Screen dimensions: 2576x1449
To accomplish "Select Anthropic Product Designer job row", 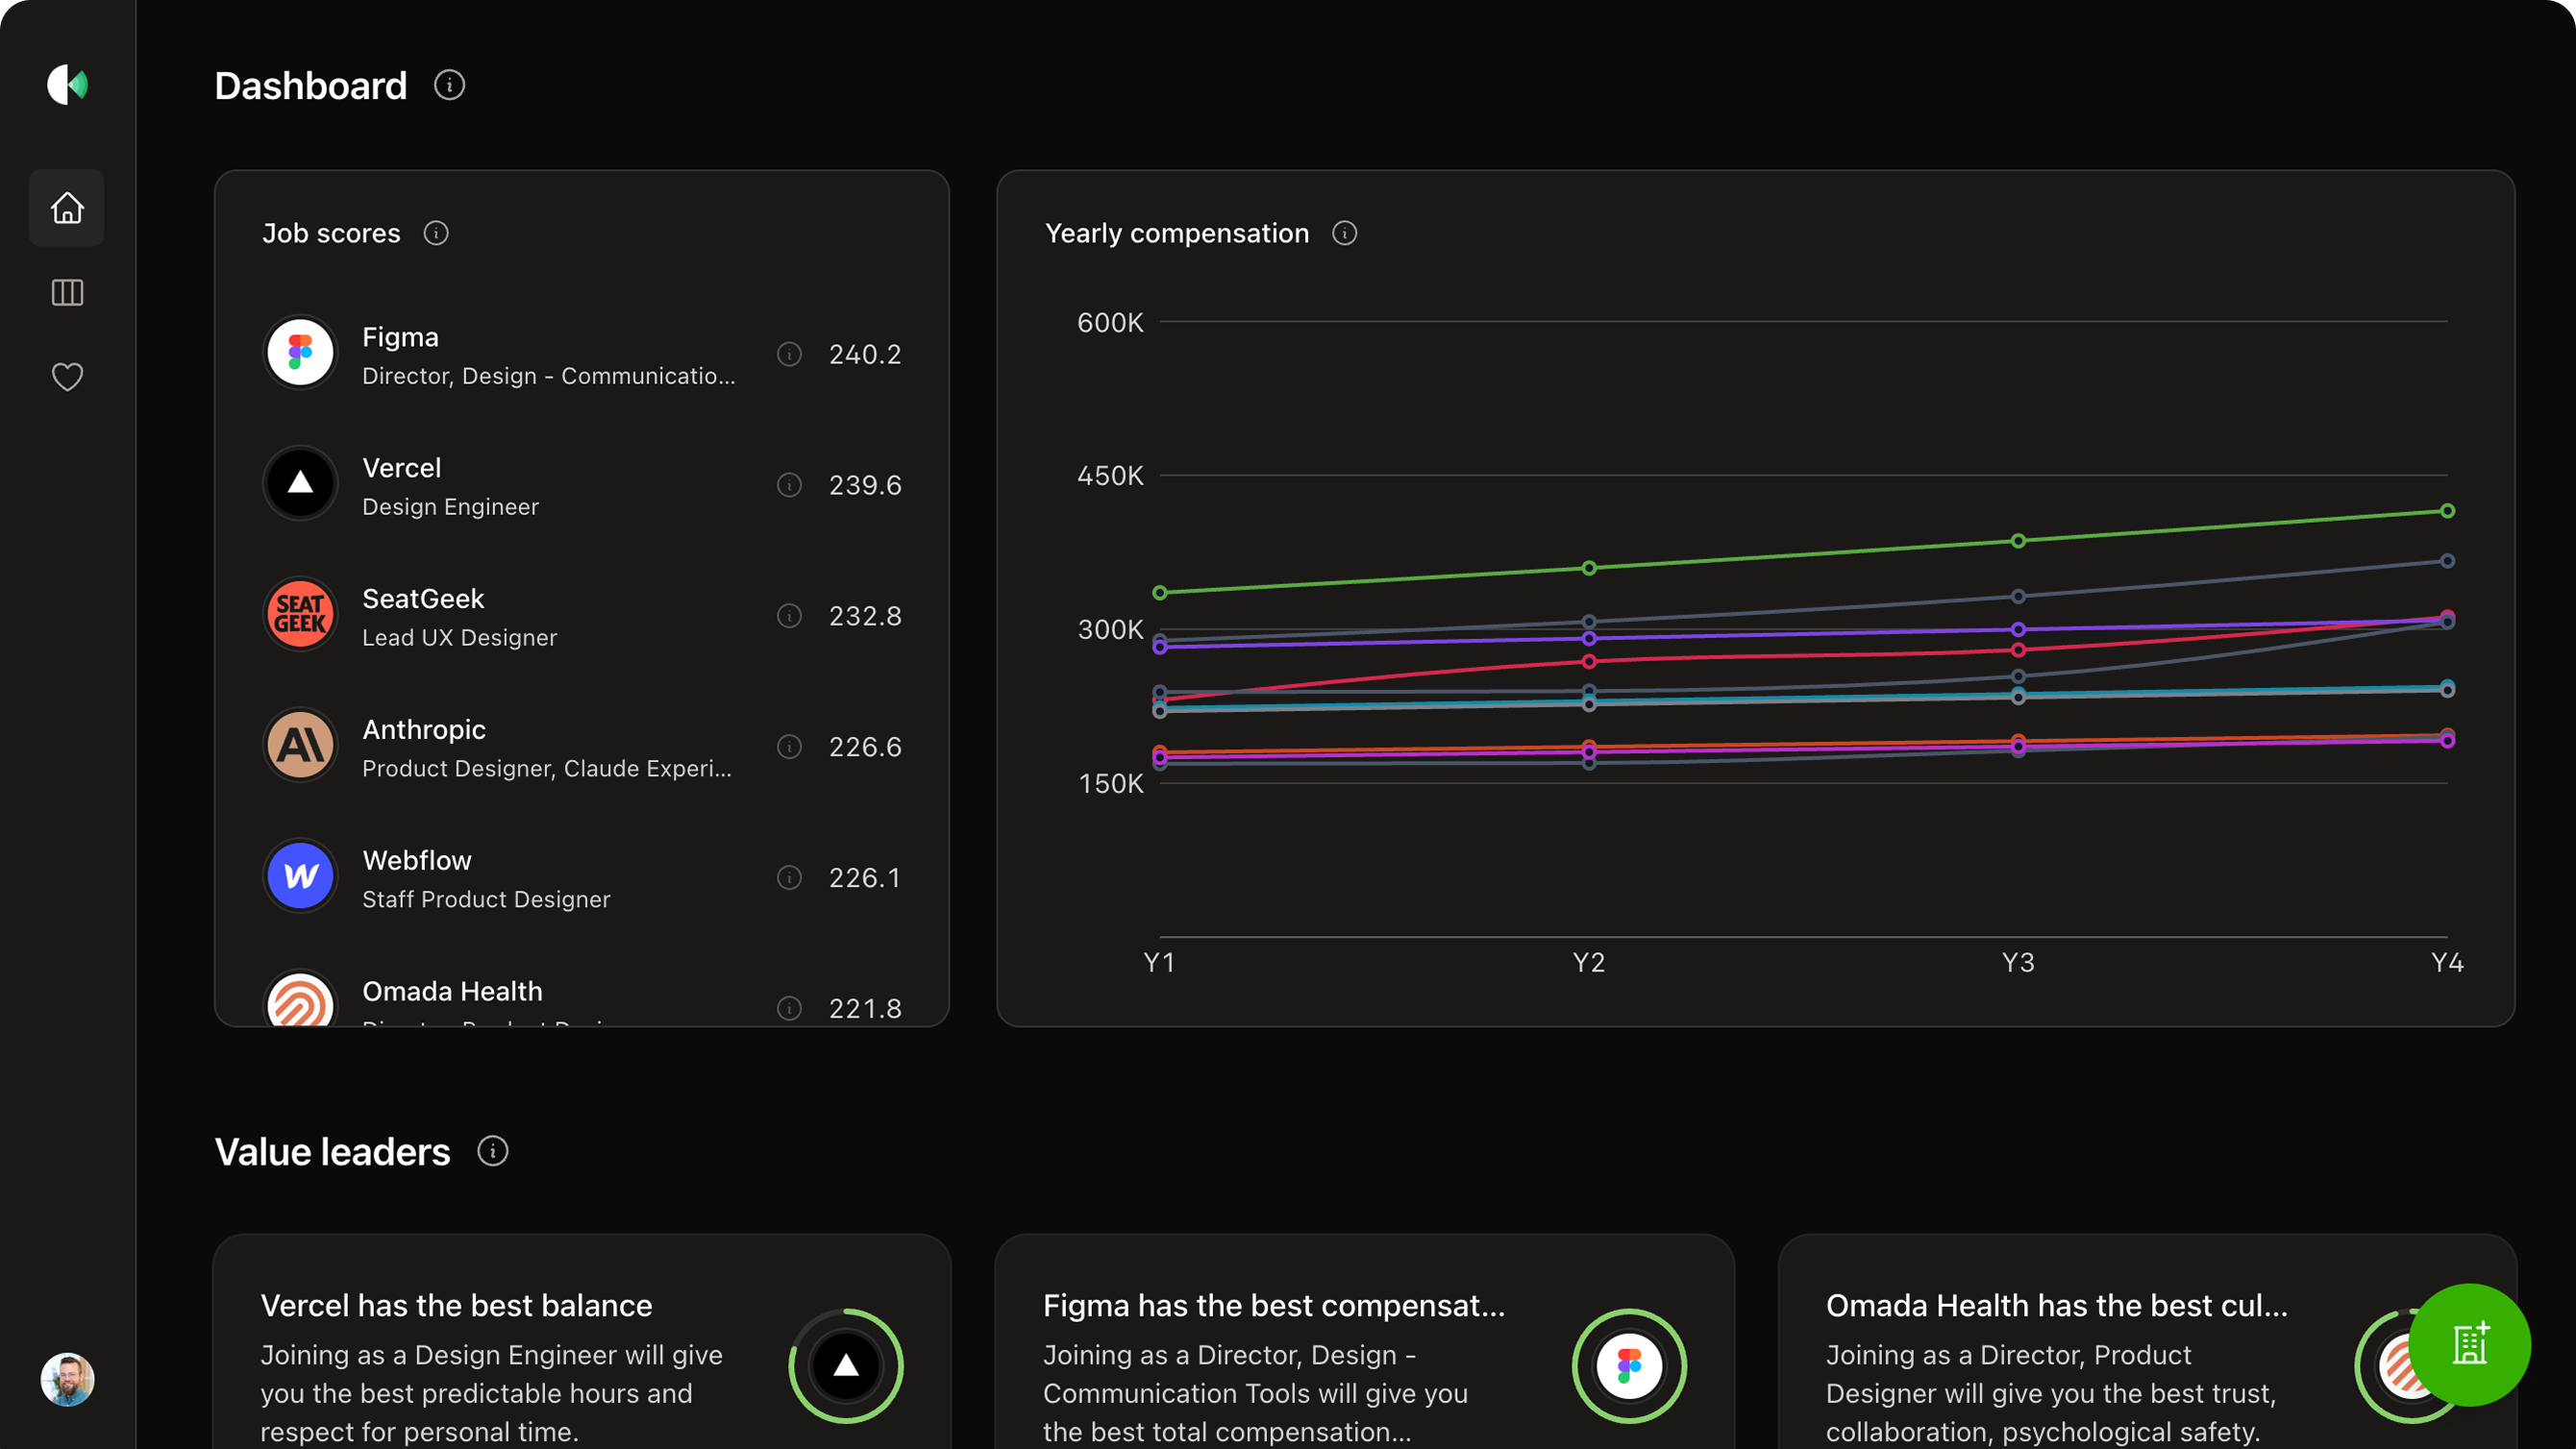I will (x=546, y=748).
